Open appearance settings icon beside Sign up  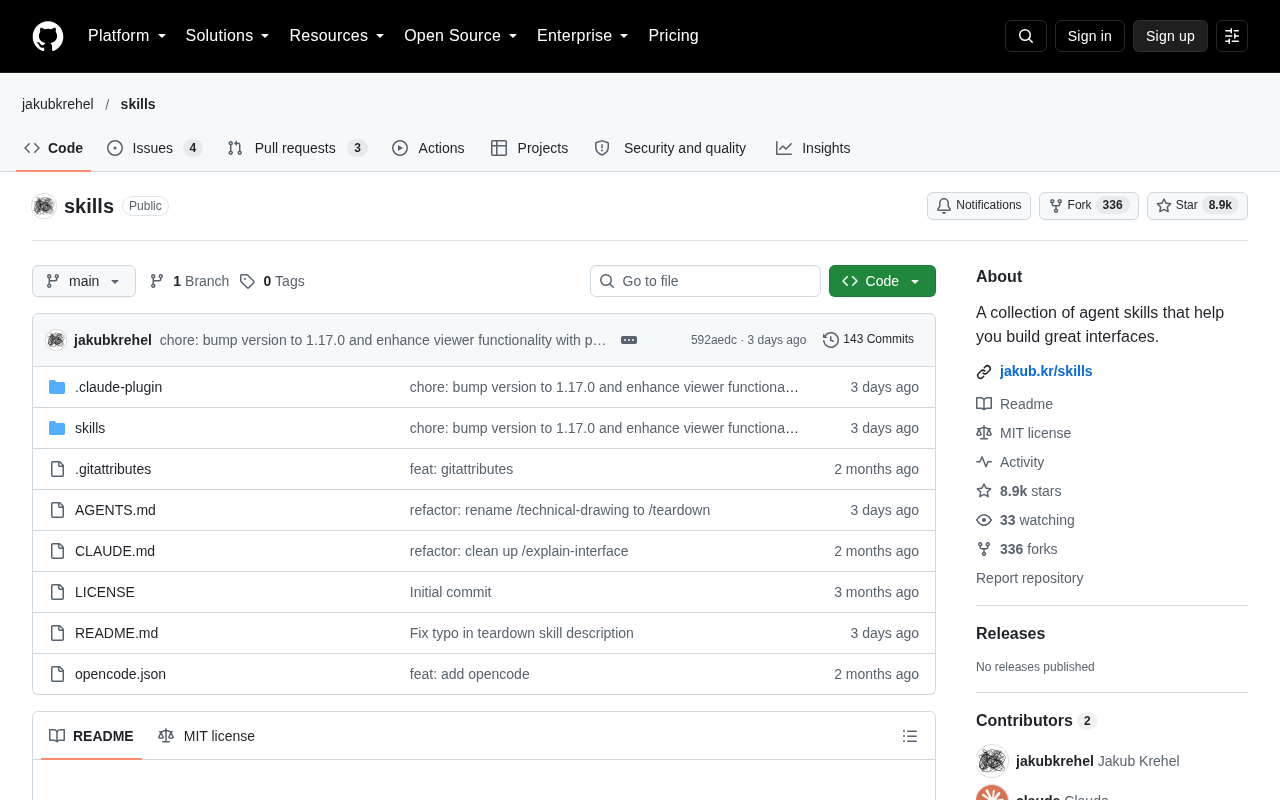click(x=1232, y=36)
